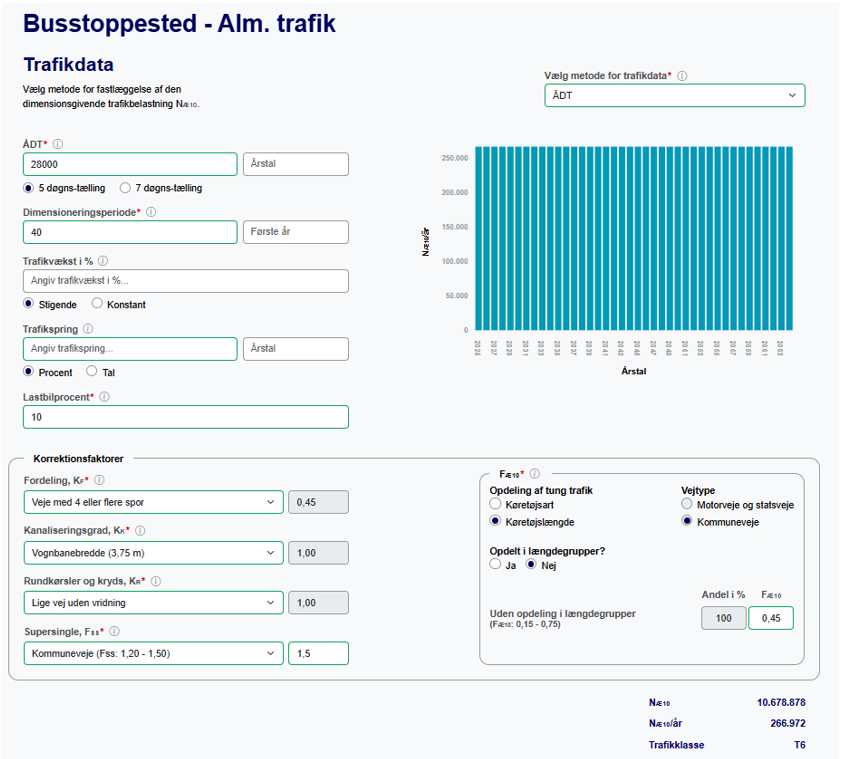The height and width of the screenshot is (759, 843).
Task: Click info icon next to Supersingle label
Action: point(114,632)
